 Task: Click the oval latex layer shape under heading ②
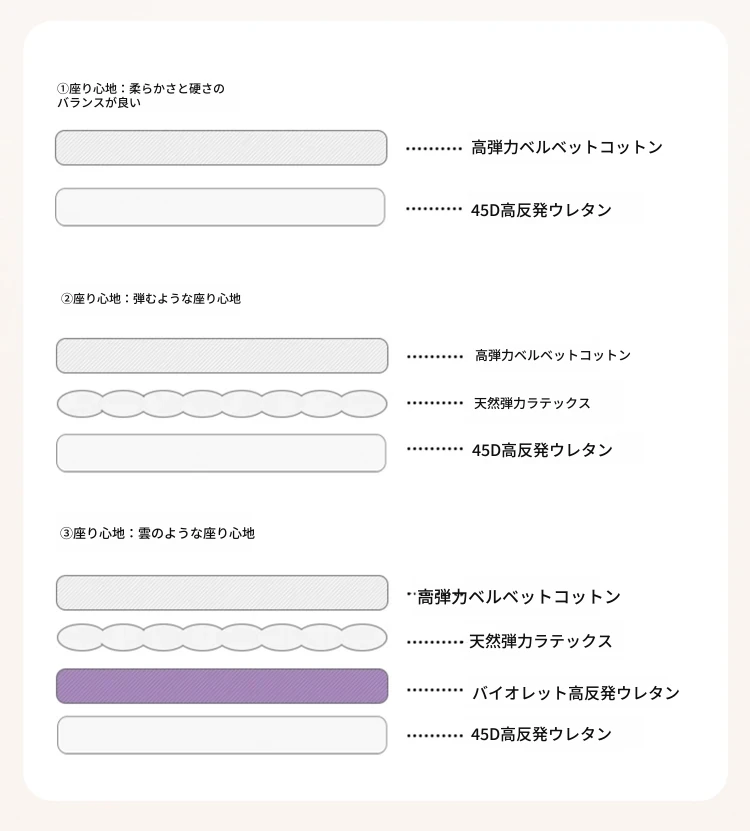tap(222, 404)
